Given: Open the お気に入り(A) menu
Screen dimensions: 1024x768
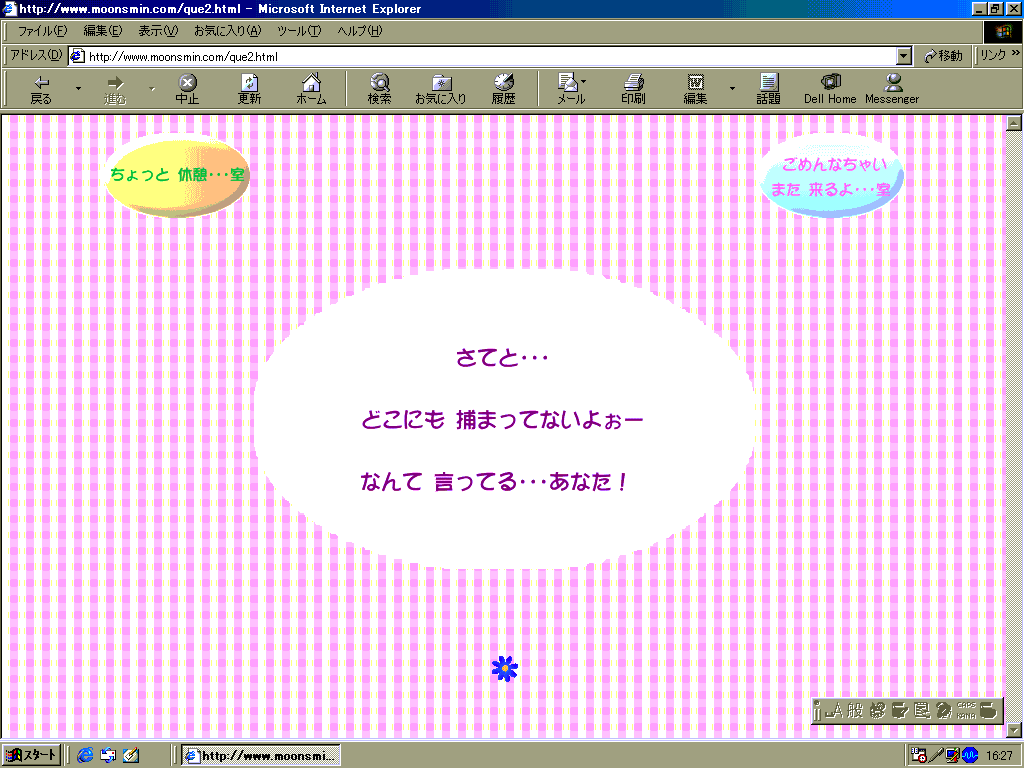Looking at the screenshot, I should point(227,31).
